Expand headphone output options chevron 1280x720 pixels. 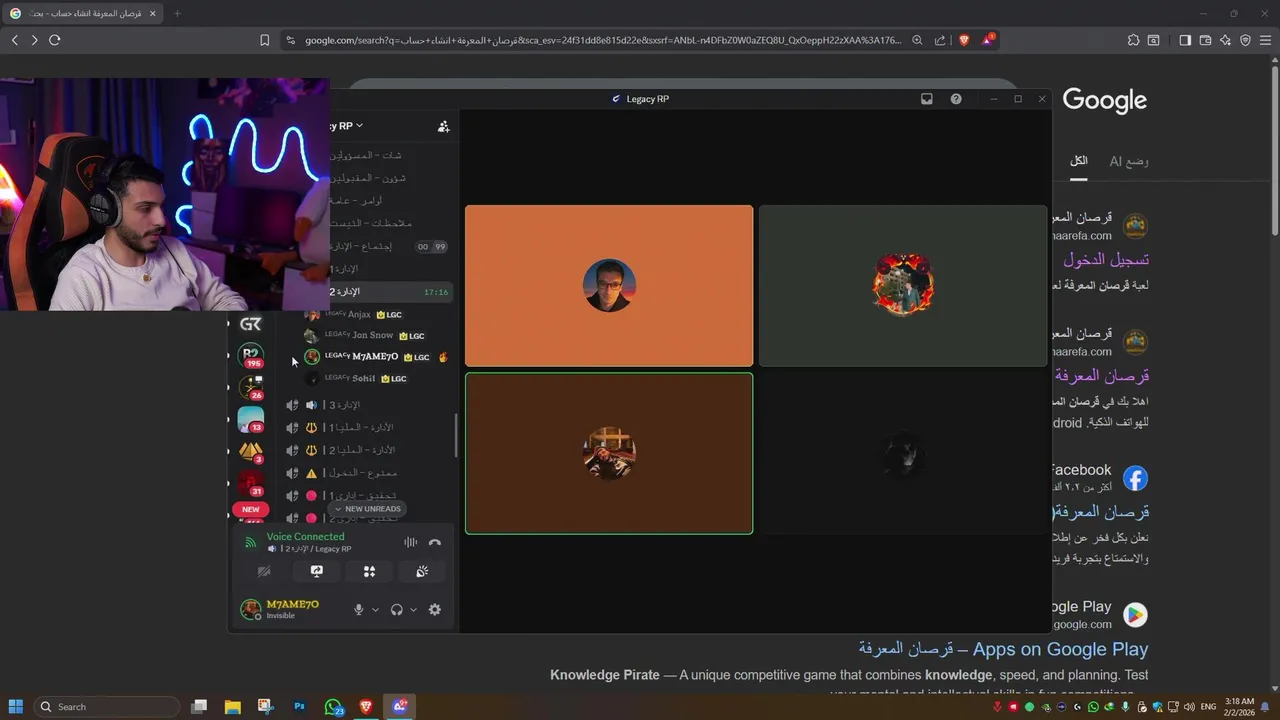tap(413, 610)
